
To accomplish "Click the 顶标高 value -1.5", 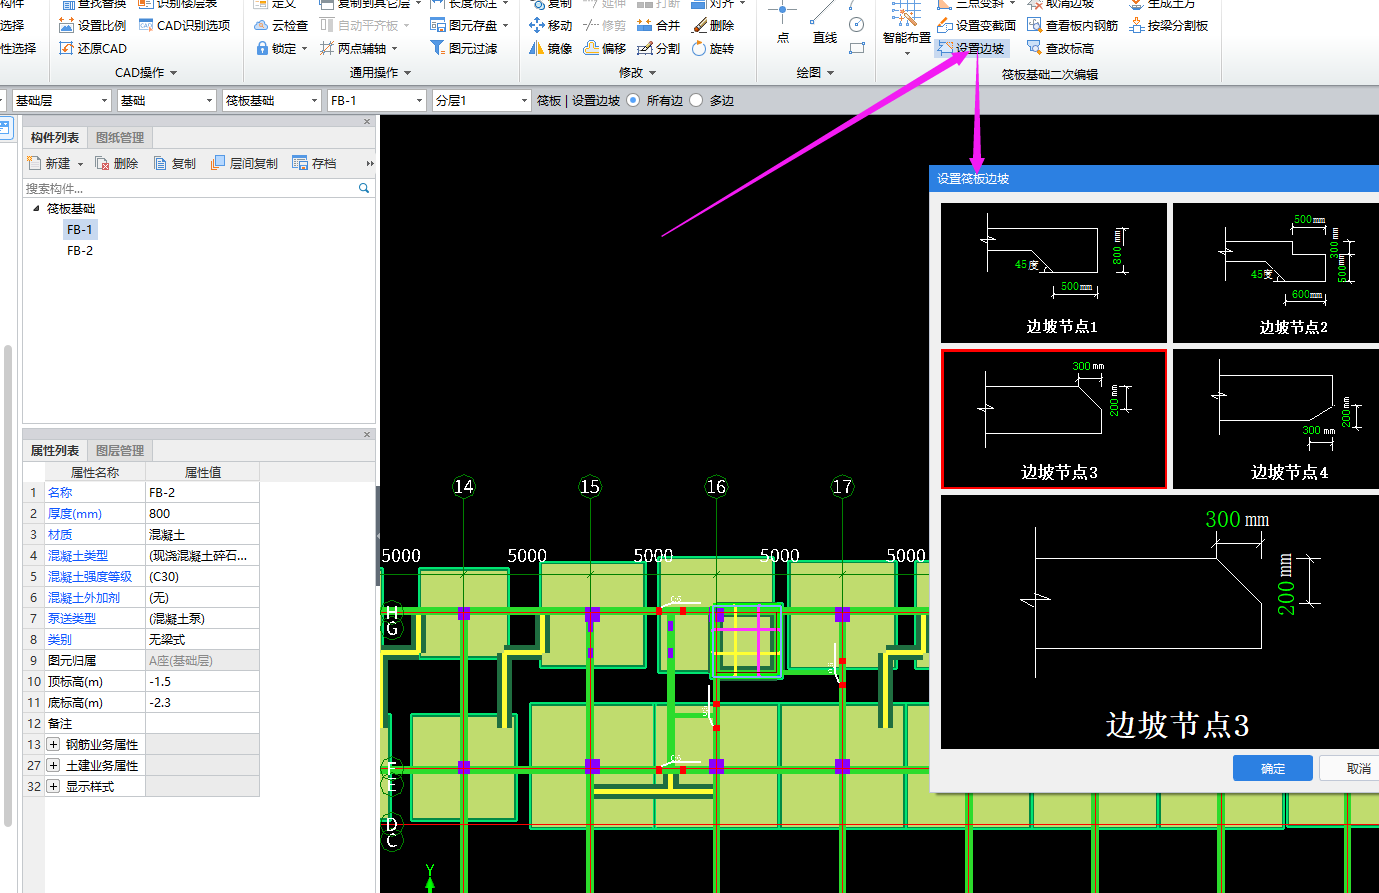I will click(202, 682).
